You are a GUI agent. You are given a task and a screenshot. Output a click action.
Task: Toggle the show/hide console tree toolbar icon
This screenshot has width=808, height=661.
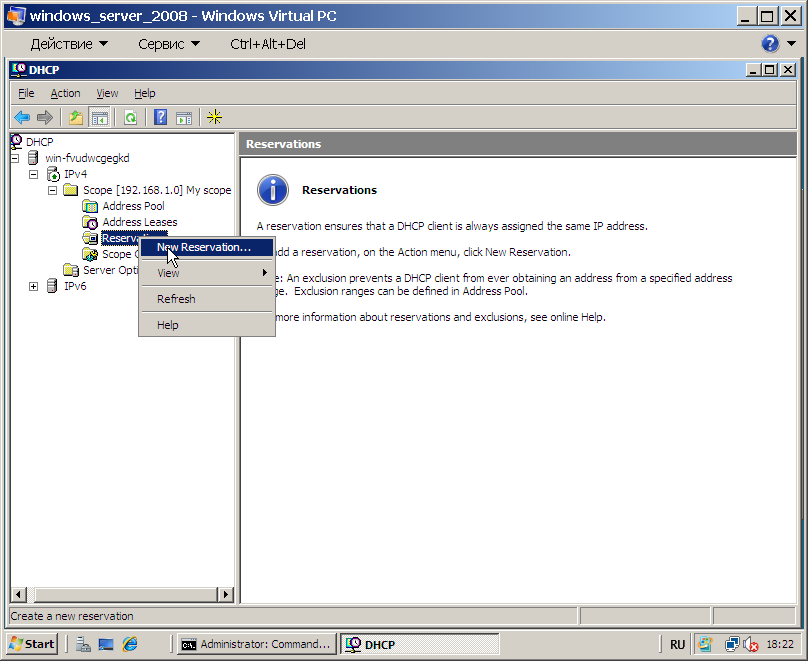(x=99, y=118)
